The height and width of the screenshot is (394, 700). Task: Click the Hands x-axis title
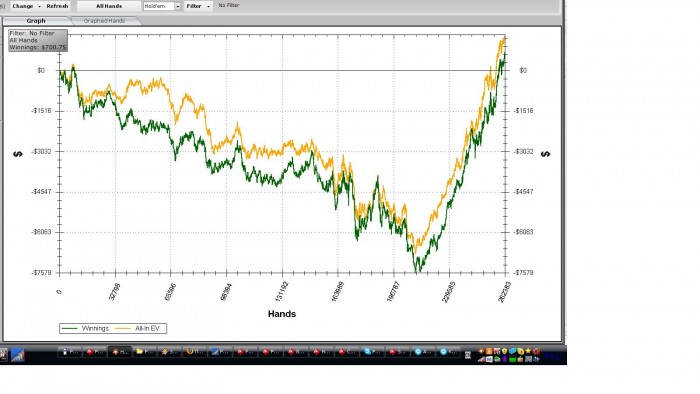(x=282, y=314)
